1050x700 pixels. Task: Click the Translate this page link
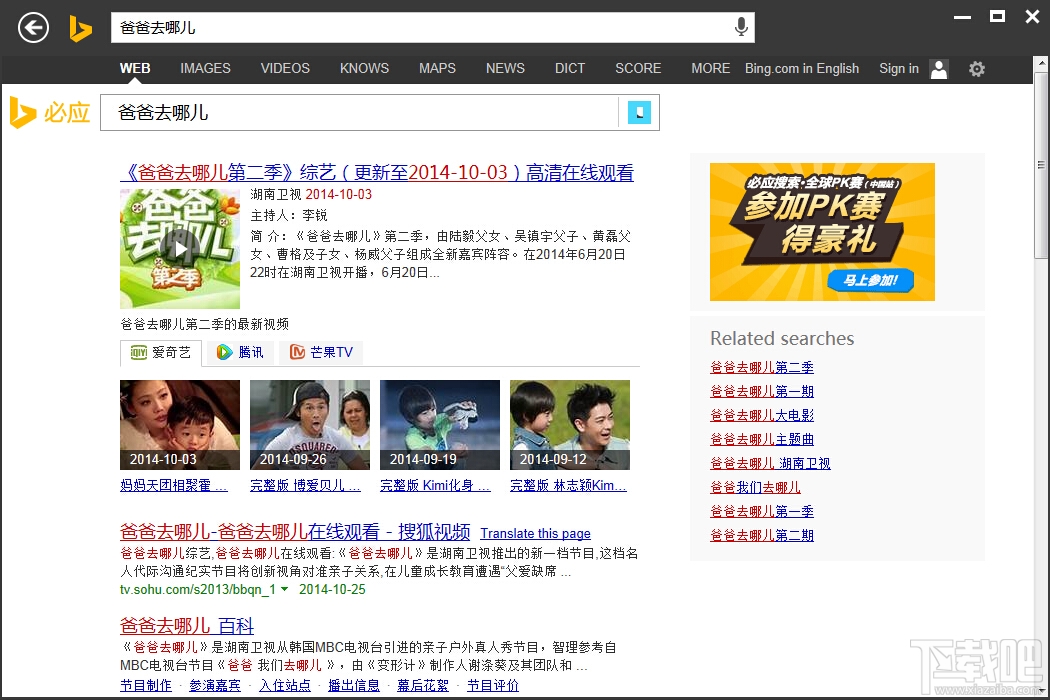click(535, 533)
